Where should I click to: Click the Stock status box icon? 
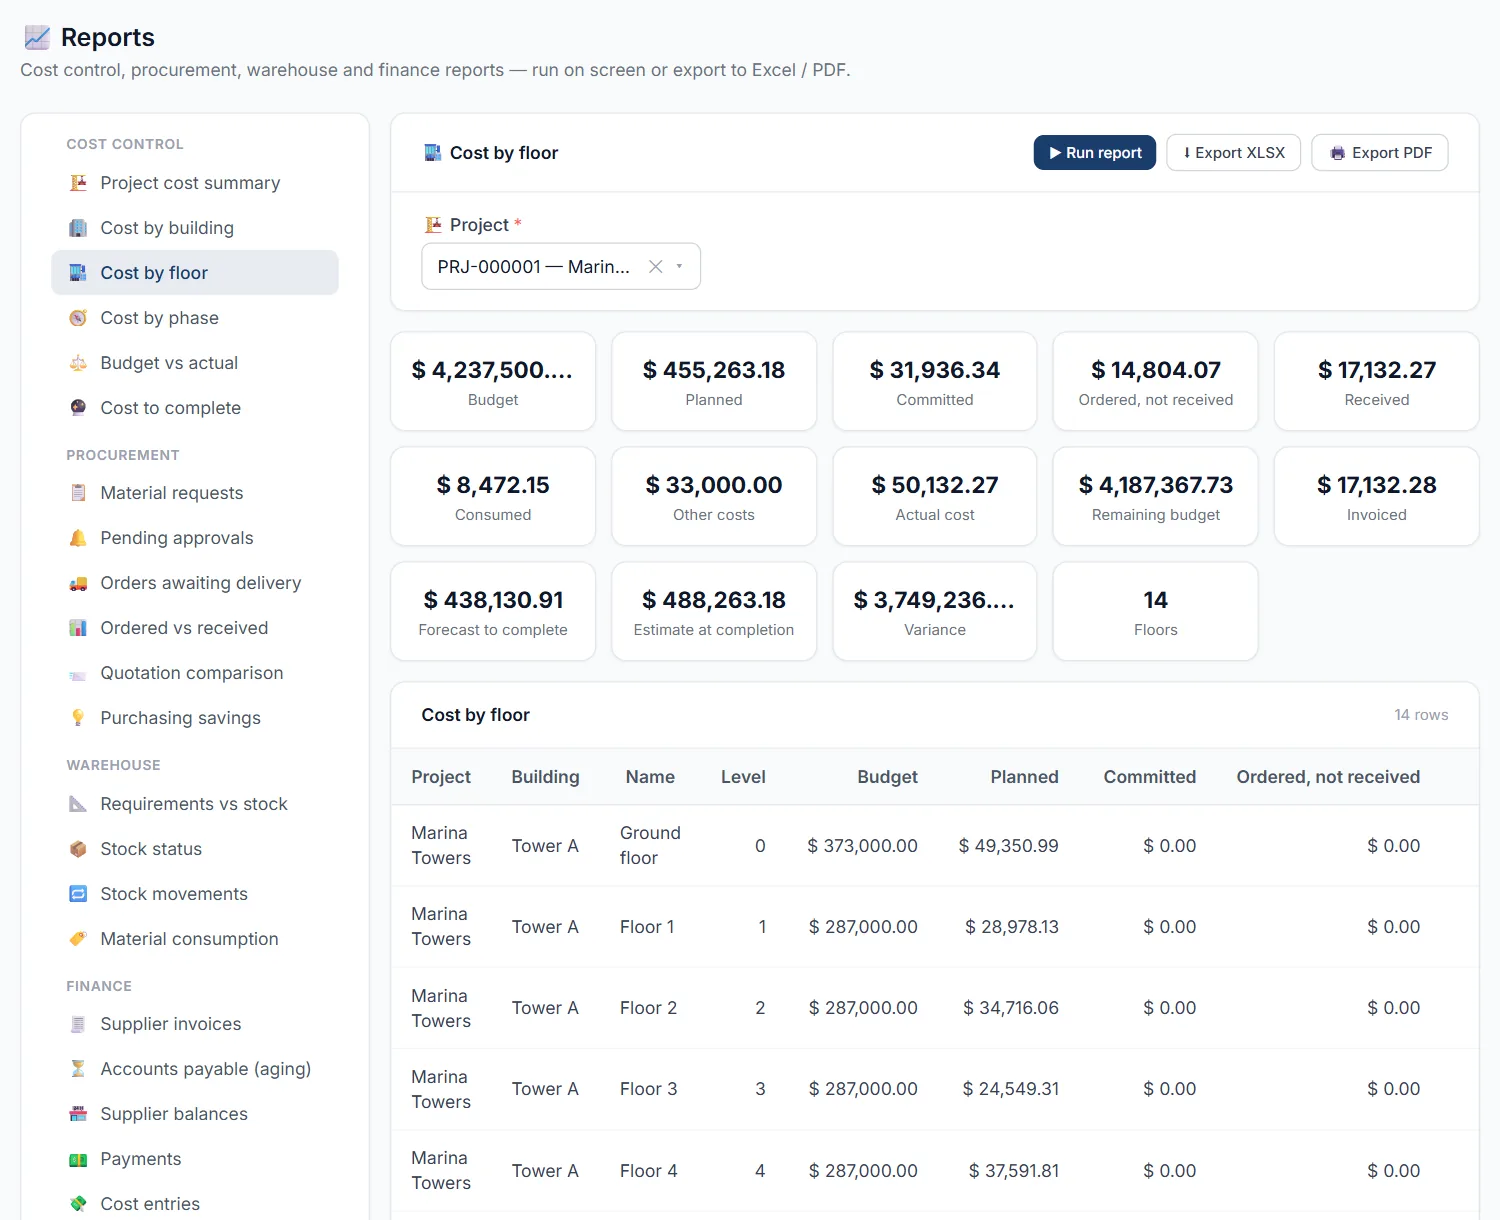click(x=78, y=849)
